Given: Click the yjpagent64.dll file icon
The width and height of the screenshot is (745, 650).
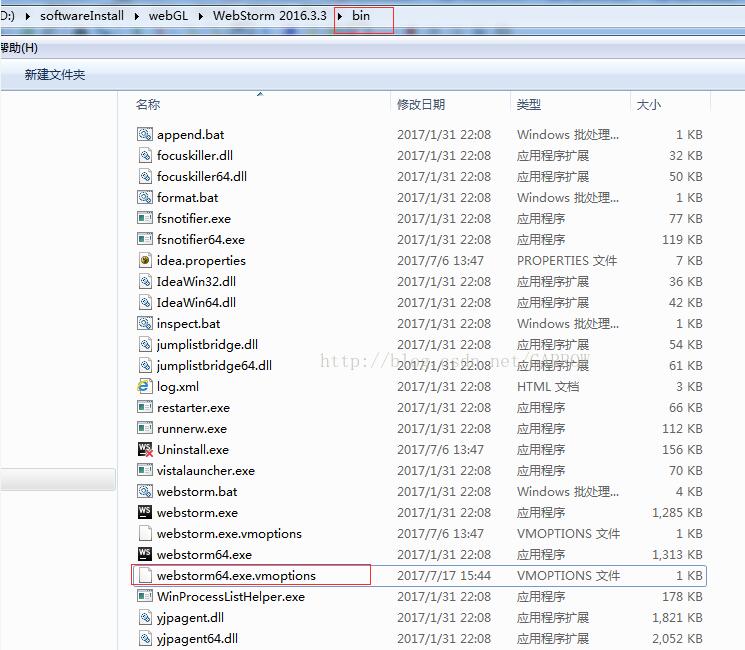Looking at the screenshot, I should (145, 639).
